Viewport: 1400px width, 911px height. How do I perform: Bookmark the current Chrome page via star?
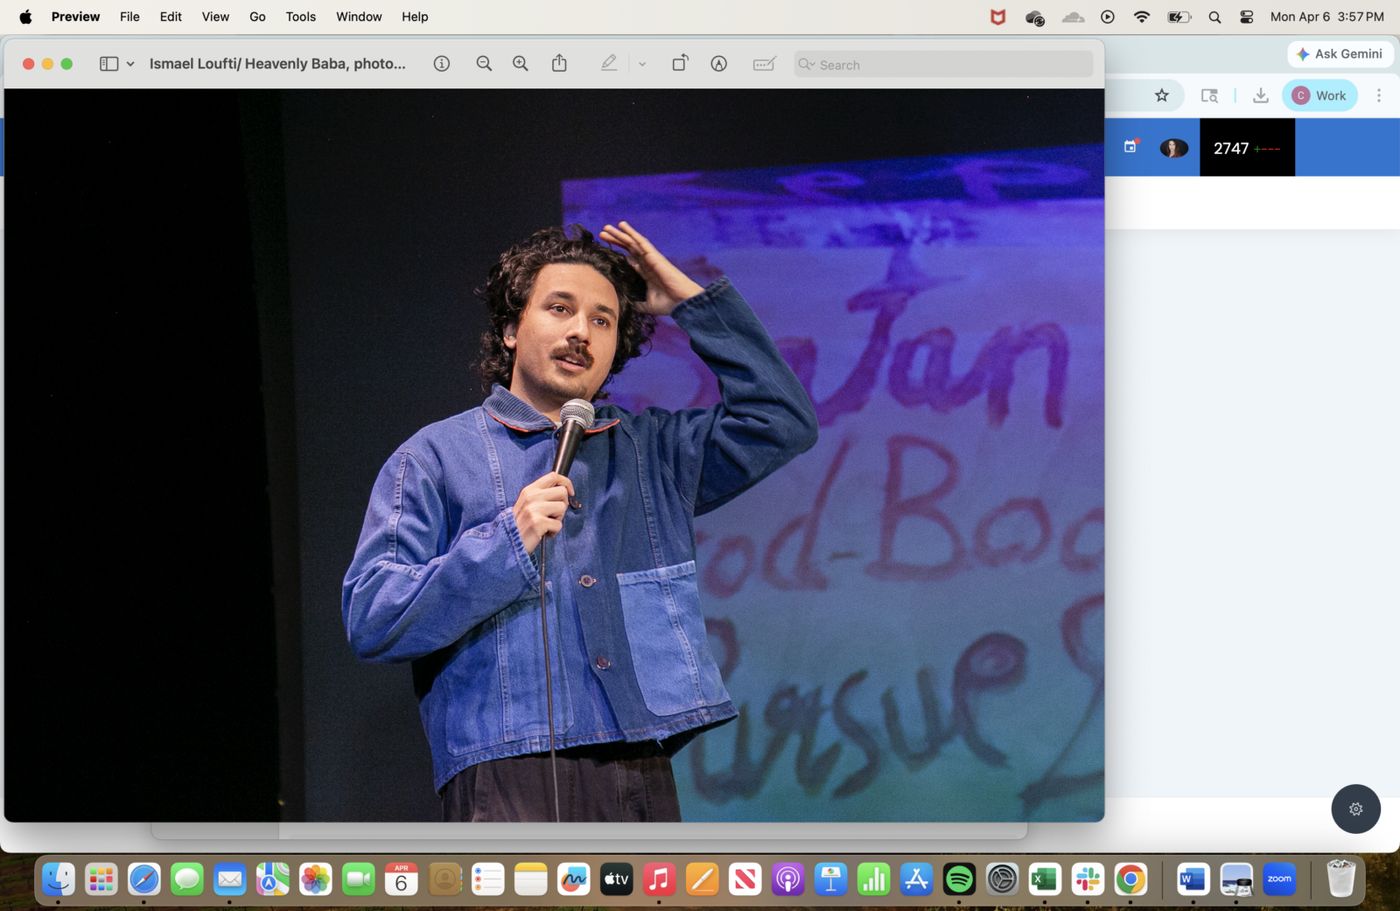click(x=1161, y=95)
